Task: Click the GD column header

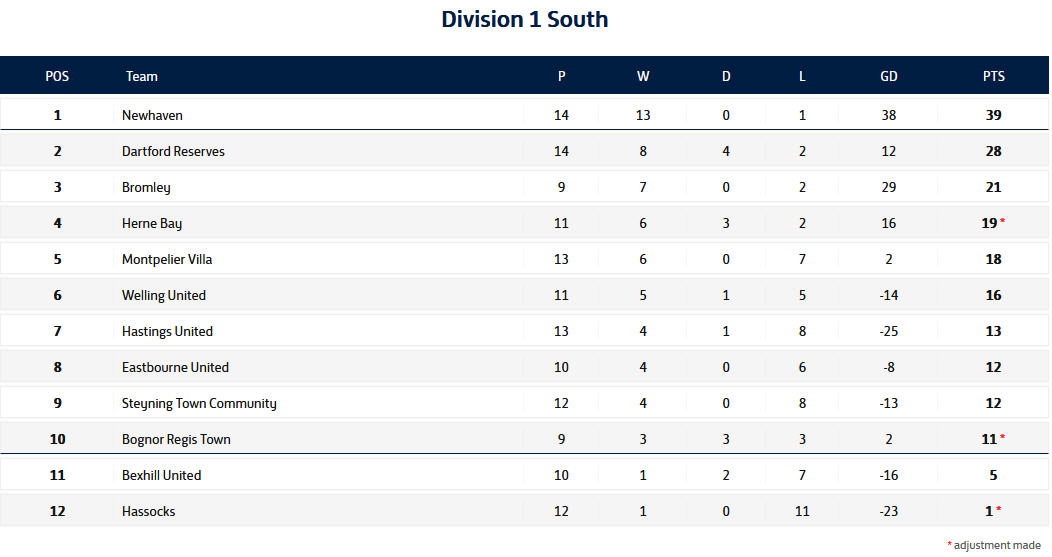Action: [889, 76]
